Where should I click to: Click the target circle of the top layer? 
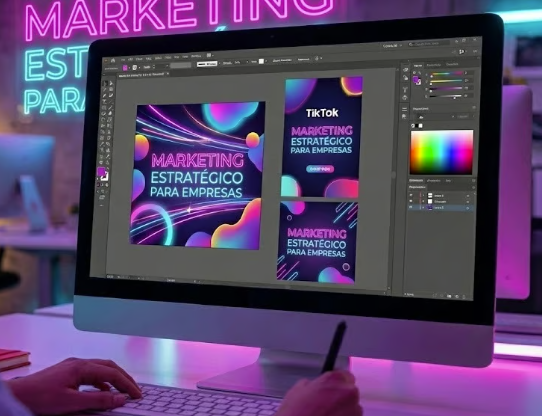pos(468,196)
